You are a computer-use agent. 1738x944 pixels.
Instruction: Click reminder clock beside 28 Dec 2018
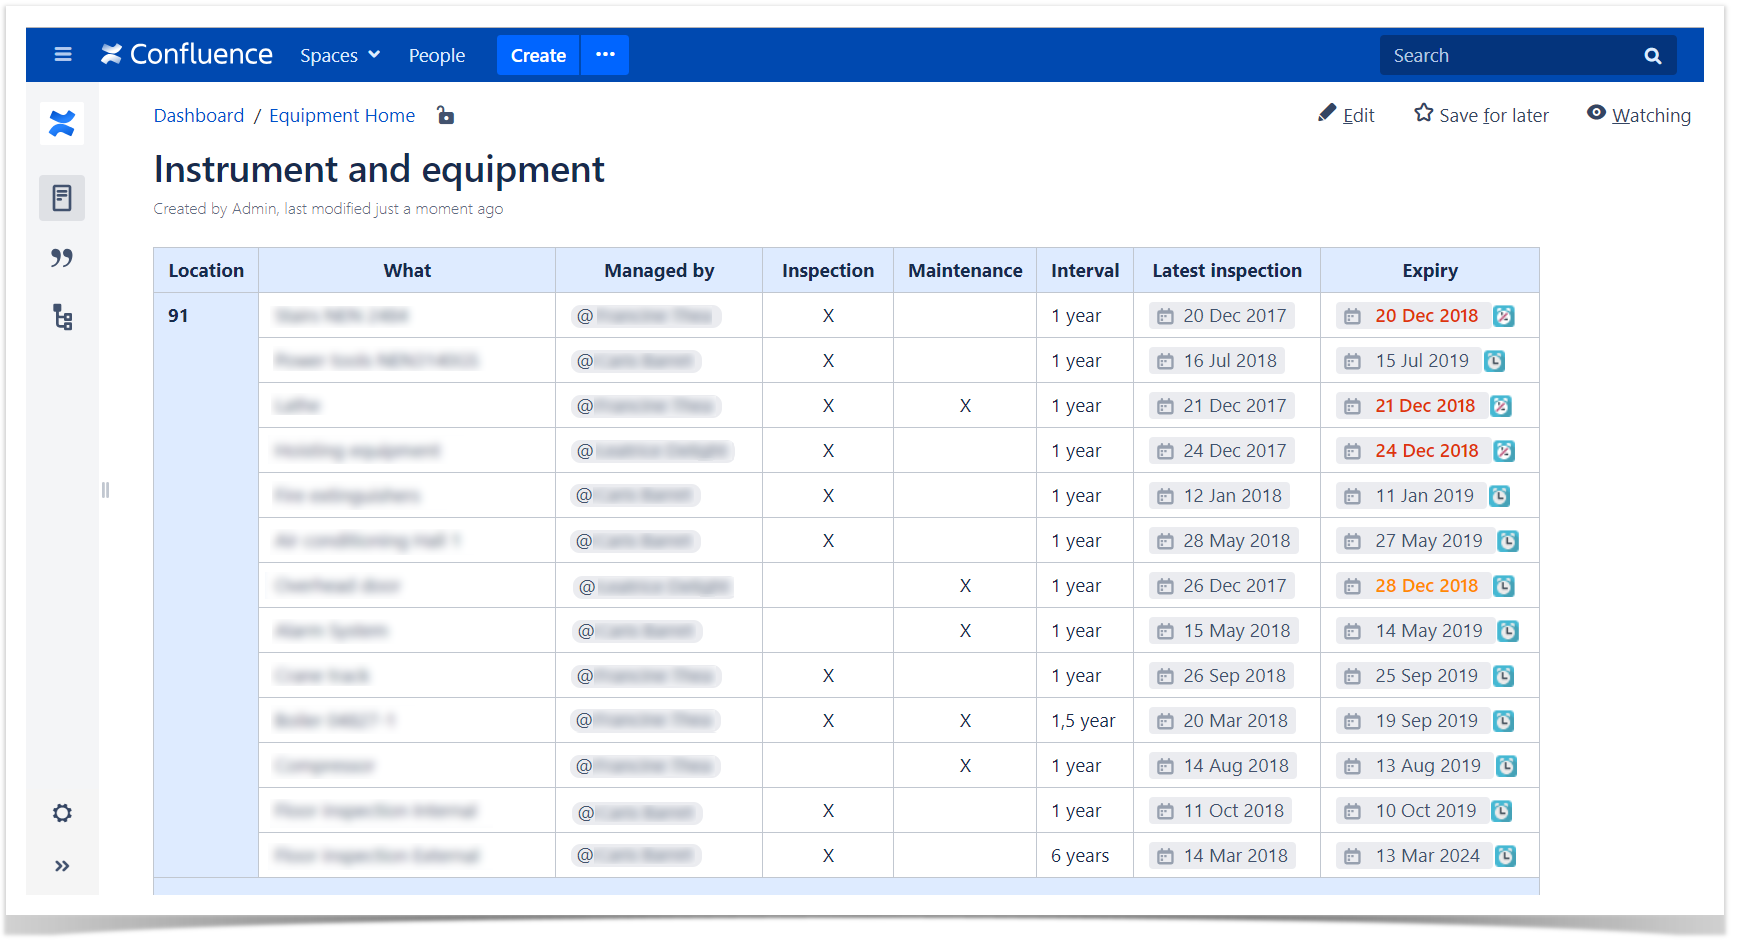pos(1503,586)
